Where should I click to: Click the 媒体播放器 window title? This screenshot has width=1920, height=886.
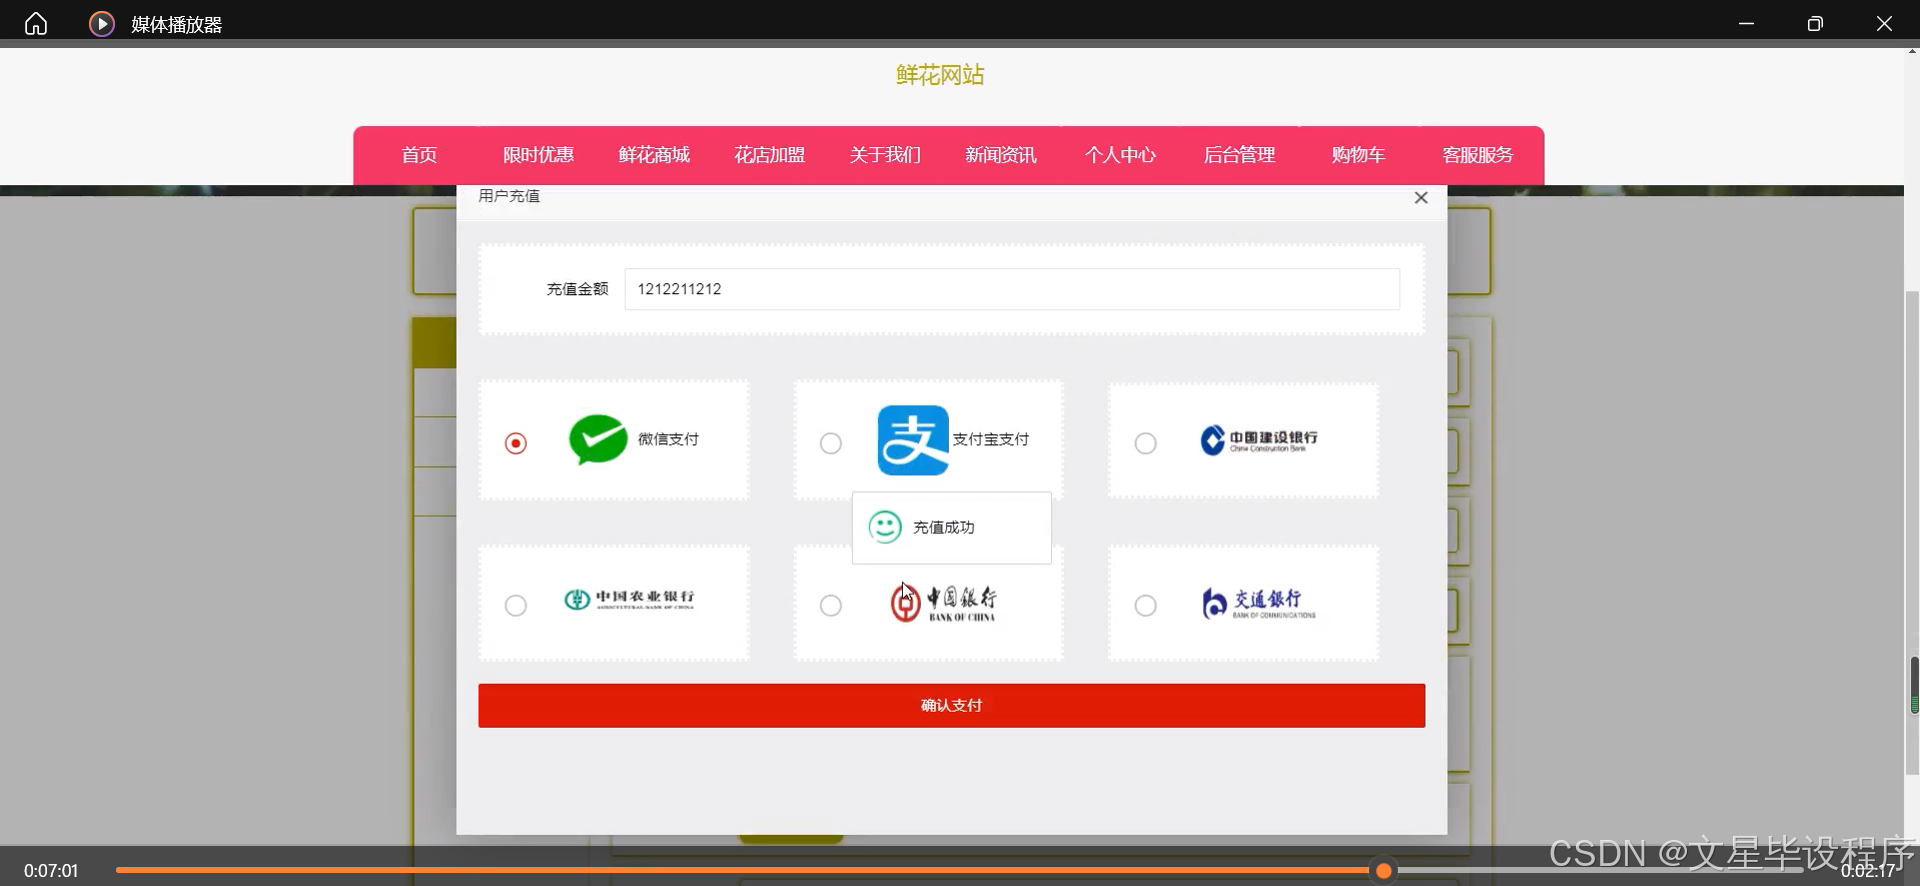tap(176, 24)
